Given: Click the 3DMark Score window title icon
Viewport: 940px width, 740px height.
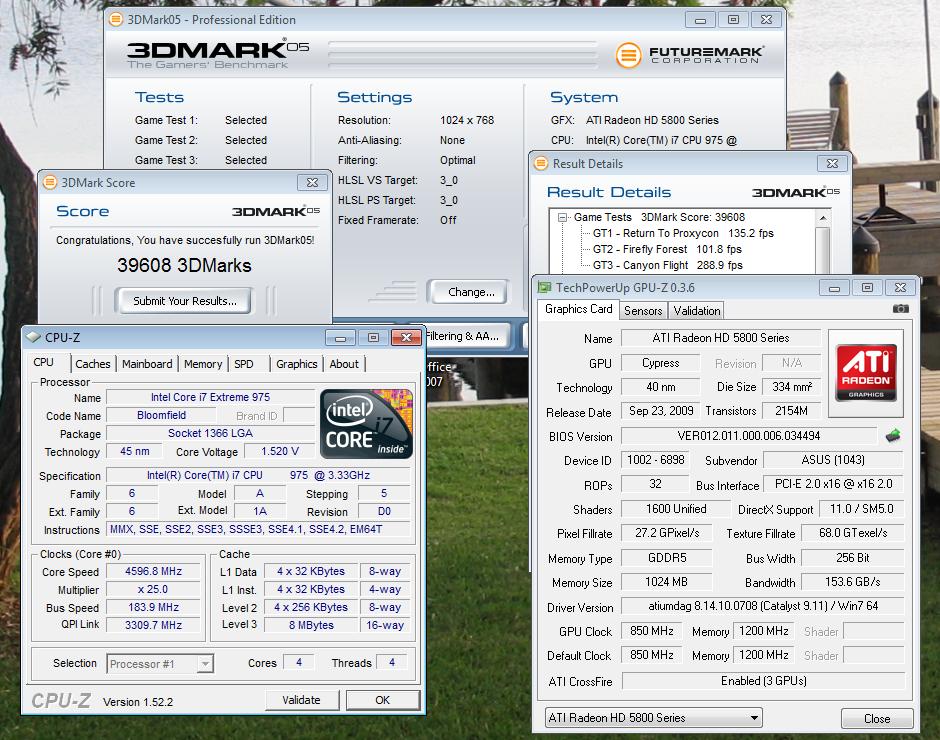Looking at the screenshot, I should 50,182.
